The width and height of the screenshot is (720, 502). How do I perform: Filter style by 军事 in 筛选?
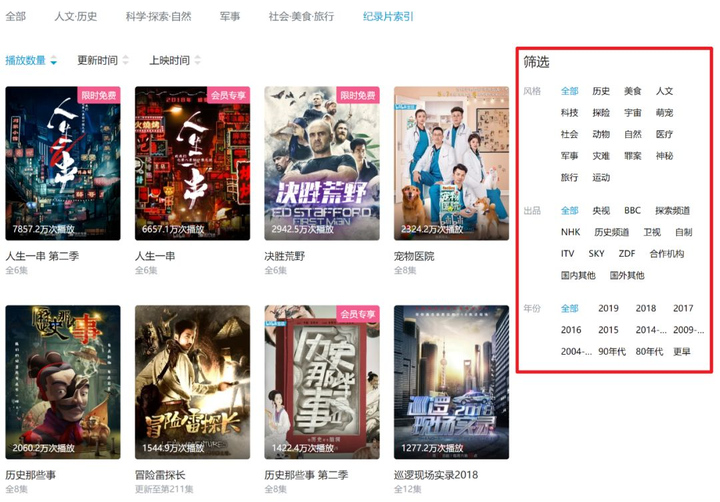[569, 156]
